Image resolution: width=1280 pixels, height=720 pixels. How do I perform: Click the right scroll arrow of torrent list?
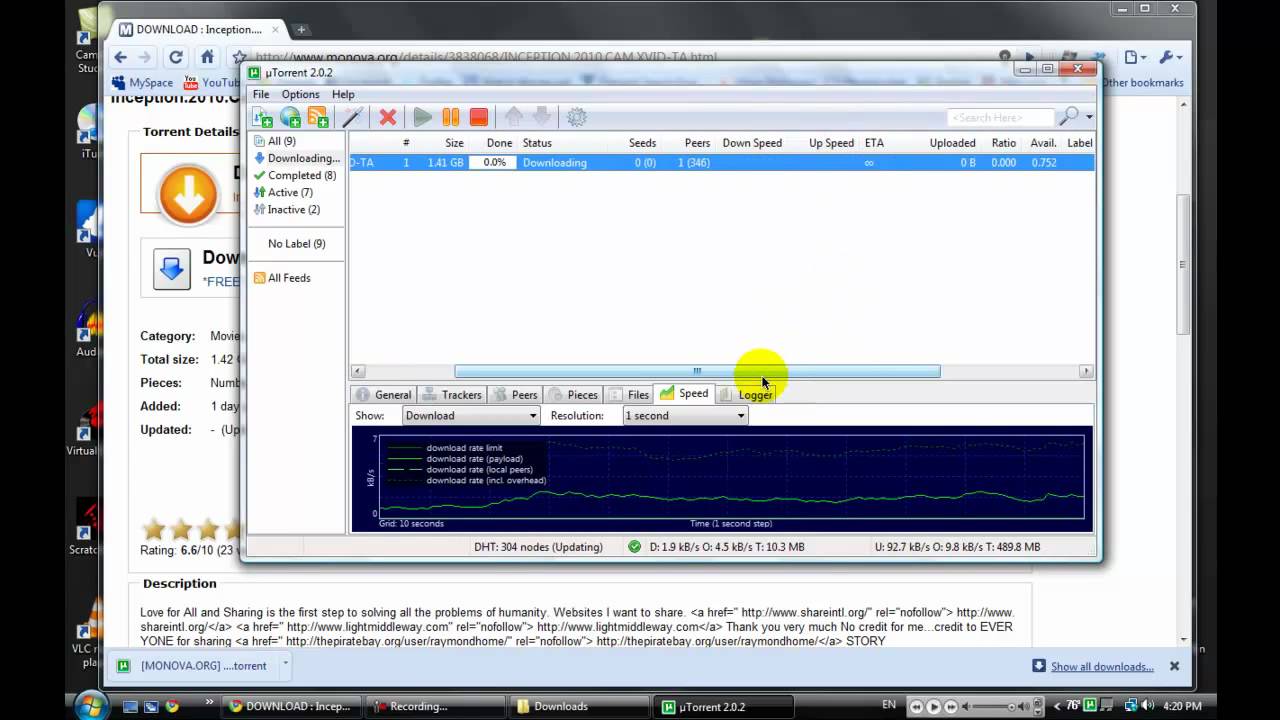[1086, 371]
